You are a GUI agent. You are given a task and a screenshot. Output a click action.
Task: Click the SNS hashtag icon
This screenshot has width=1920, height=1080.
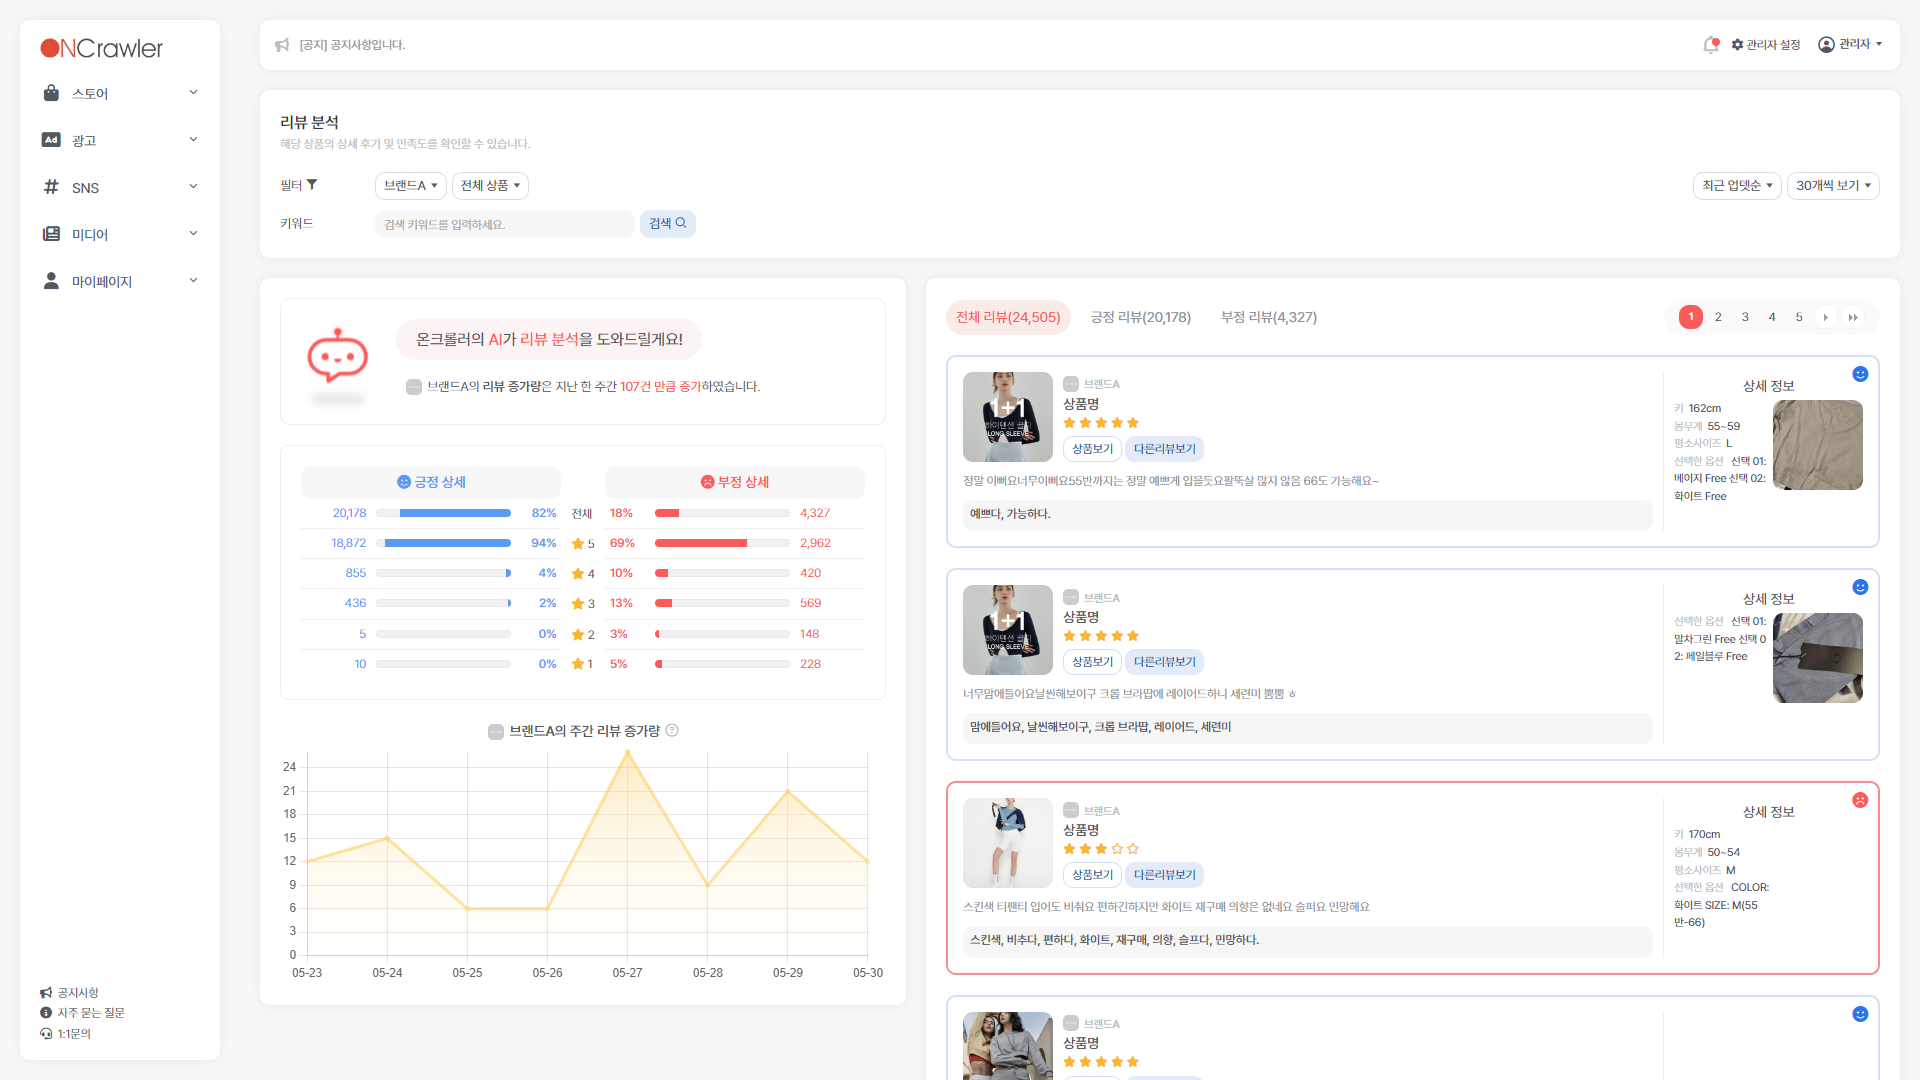coord(51,187)
